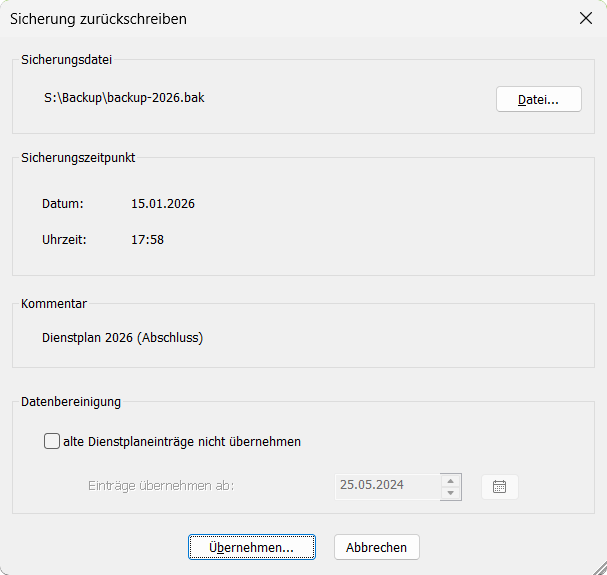Grab the resize grip in the dialog corner
The image size is (607, 575).
coord(600,568)
